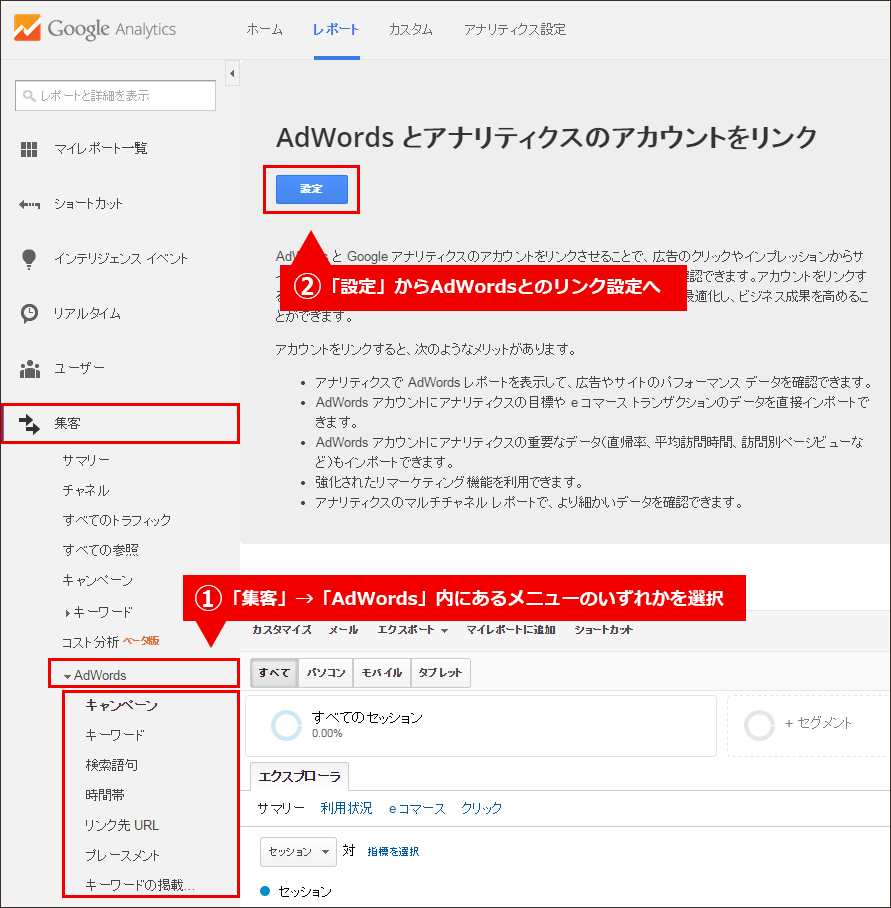Open サマリー under 集客
The width and height of the screenshot is (891, 908).
86,460
